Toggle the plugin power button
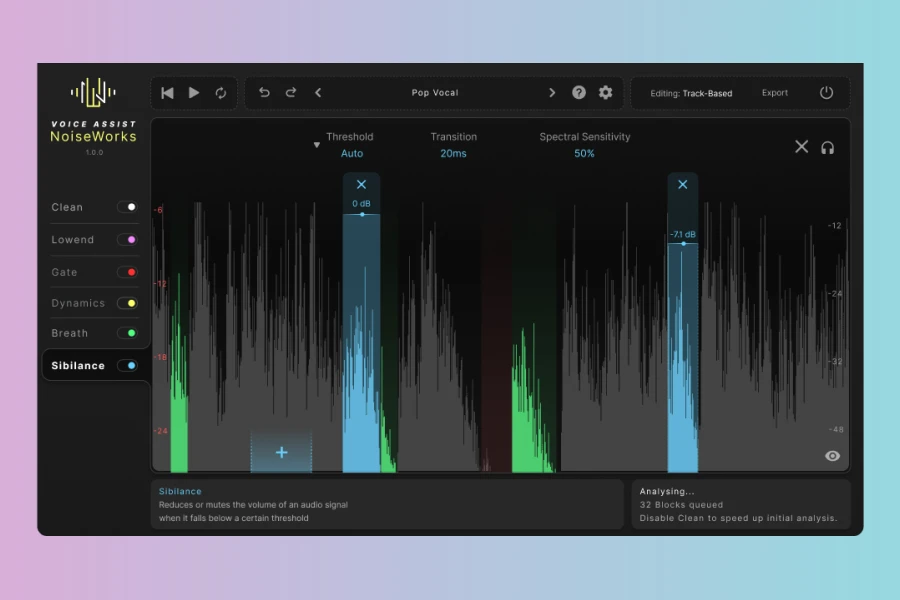900x600 pixels. 826,93
